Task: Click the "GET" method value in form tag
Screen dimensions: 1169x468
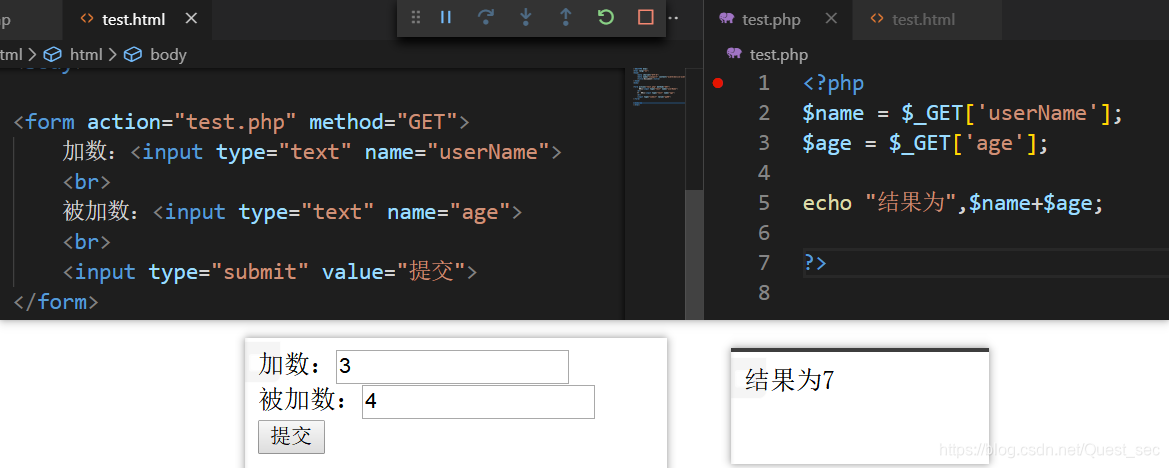Action: click(426, 121)
